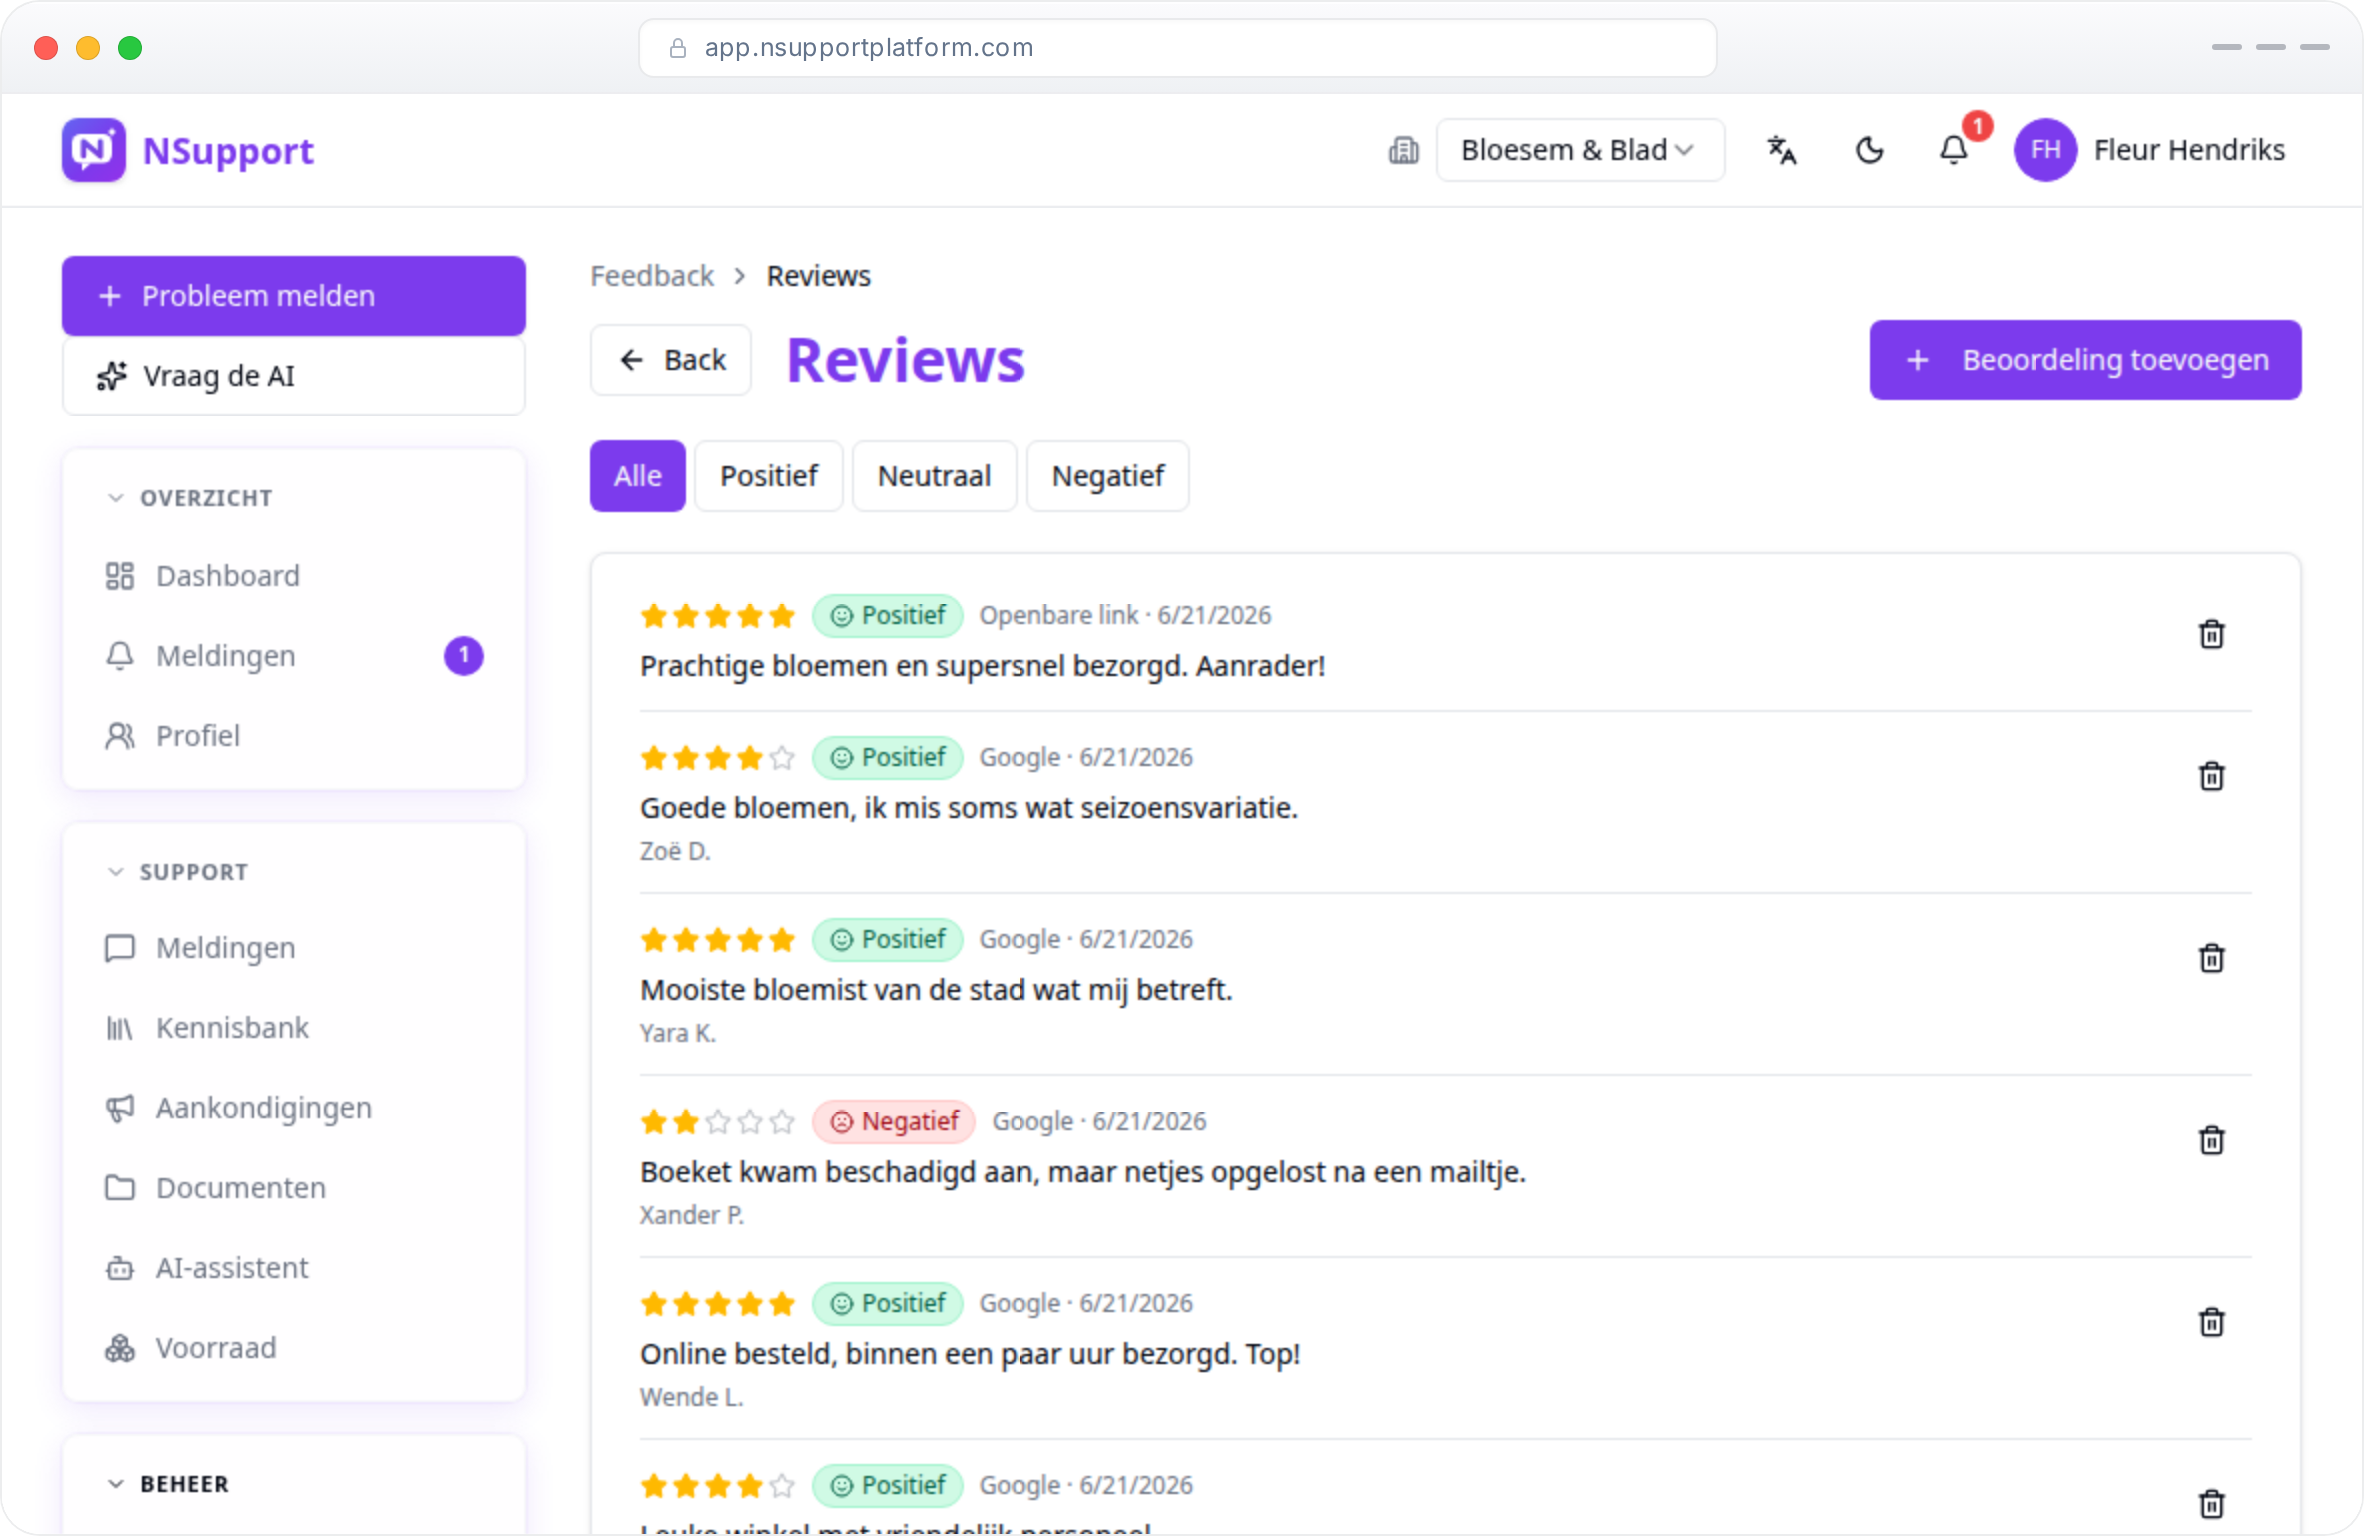The width and height of the screenshot is (2364, 1536).
Task: Click the NSupport logo
Action: (188, 150)
